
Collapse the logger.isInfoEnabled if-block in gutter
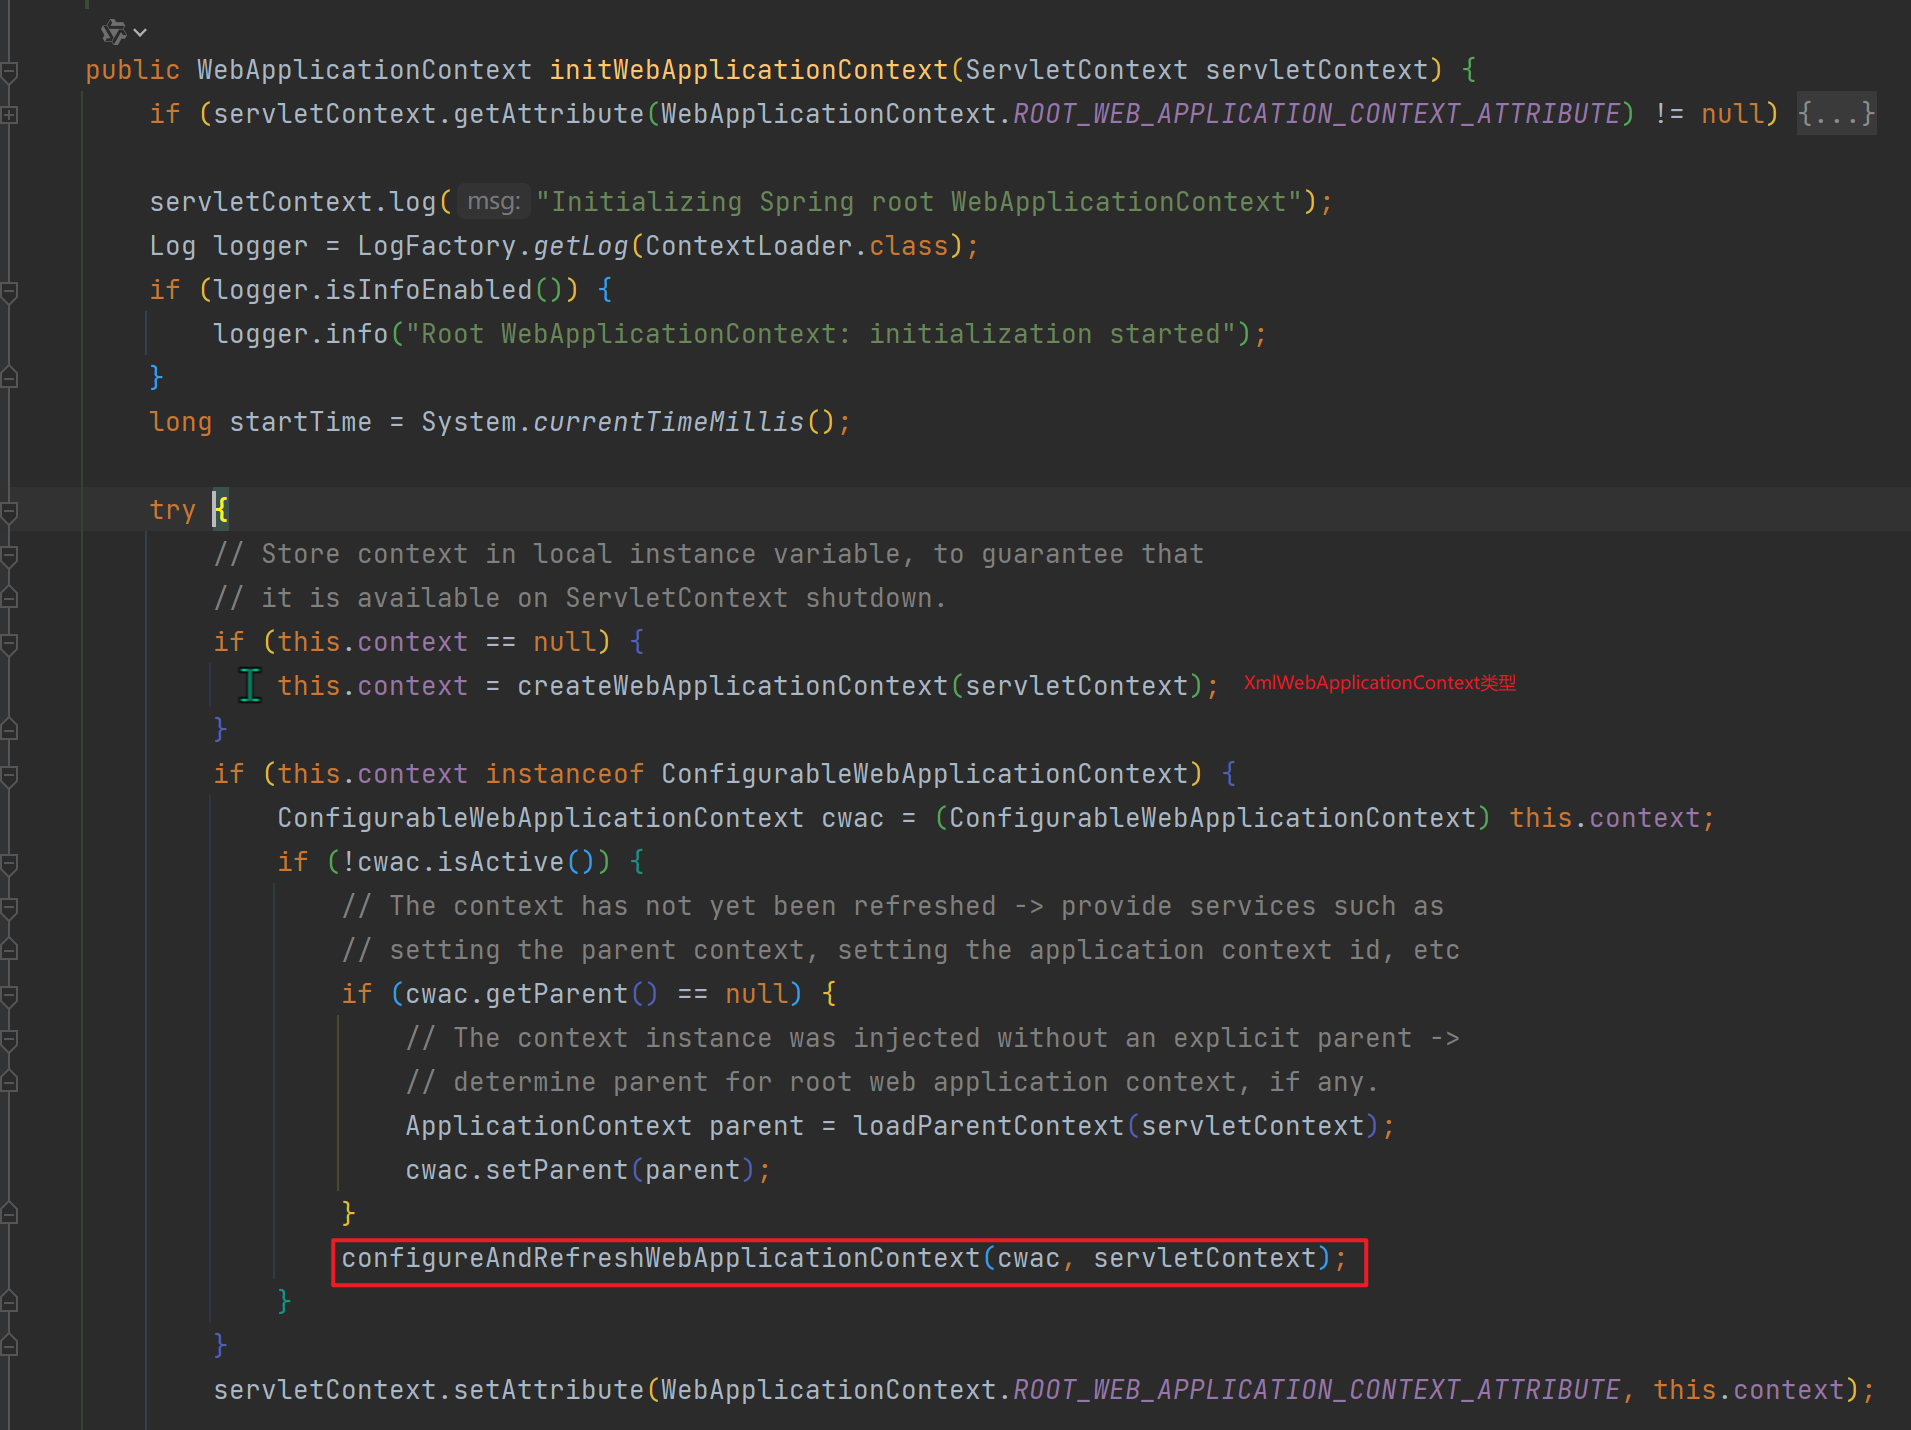[x=10, y=291]
